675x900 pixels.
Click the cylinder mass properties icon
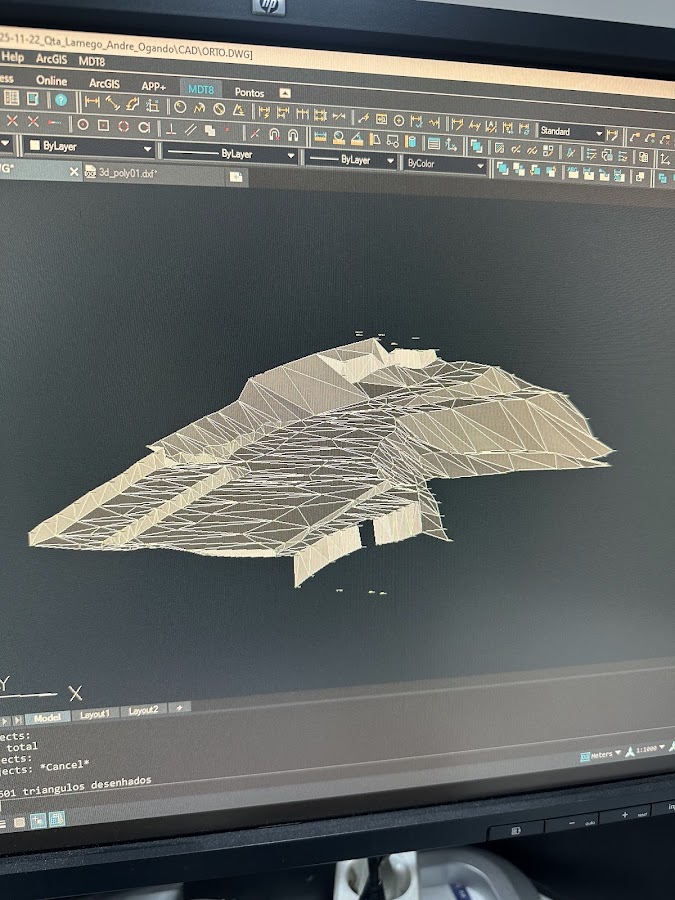pos(410,141)
